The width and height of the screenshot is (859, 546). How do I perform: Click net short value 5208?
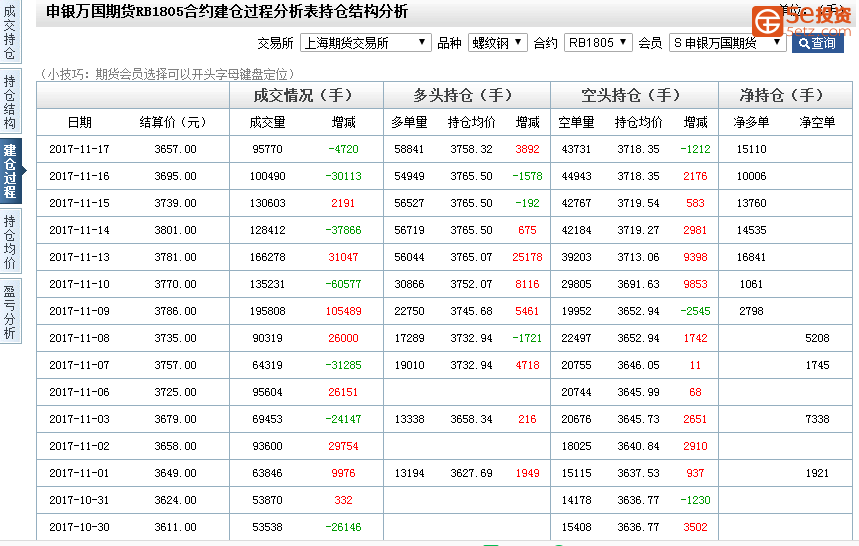(817, 338)
